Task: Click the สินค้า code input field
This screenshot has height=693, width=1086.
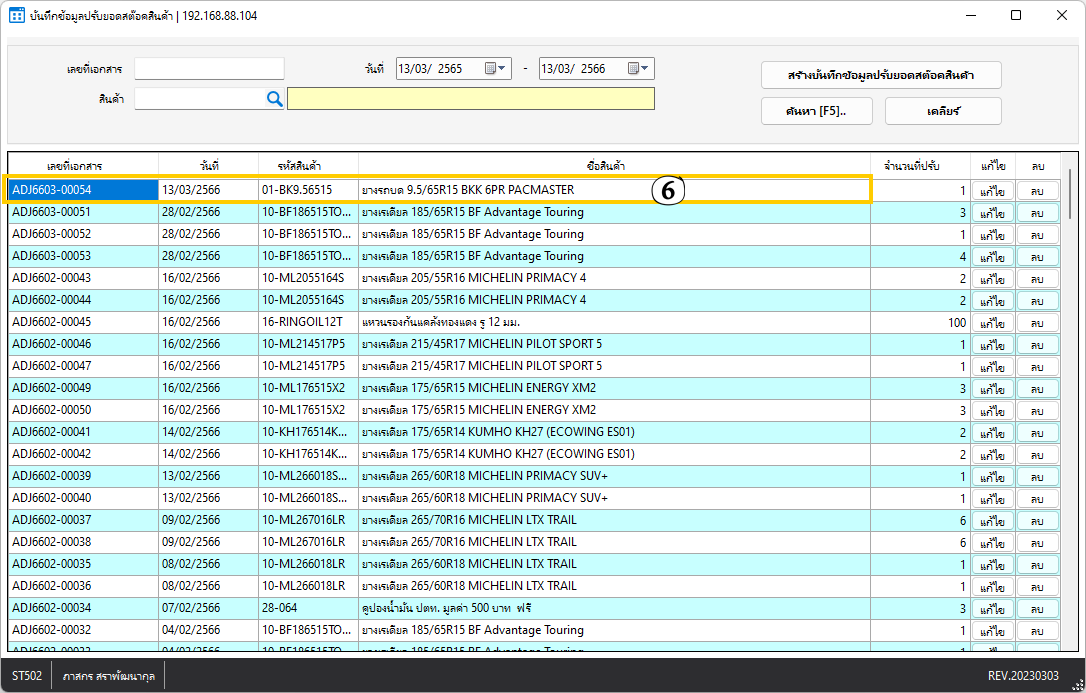Action: pos(198,98)
